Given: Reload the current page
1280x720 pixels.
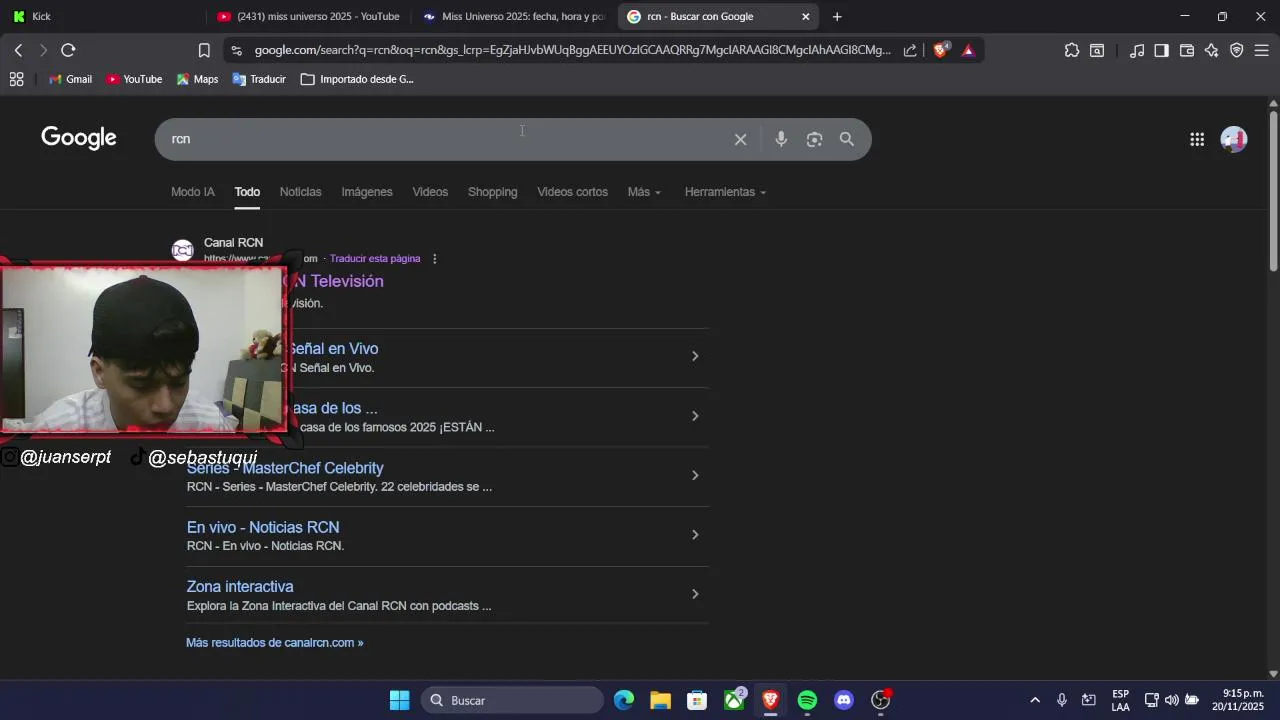Looking at the screenshot, I should click(x=68, y=50).
